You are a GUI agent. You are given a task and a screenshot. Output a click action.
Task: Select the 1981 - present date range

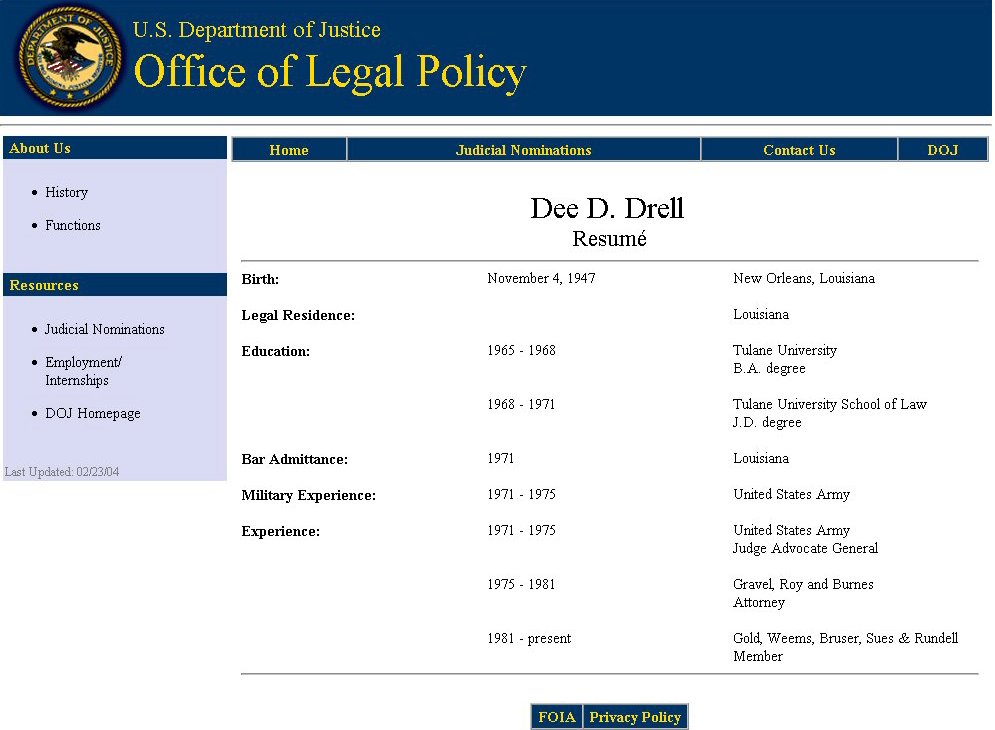[529, 638]
